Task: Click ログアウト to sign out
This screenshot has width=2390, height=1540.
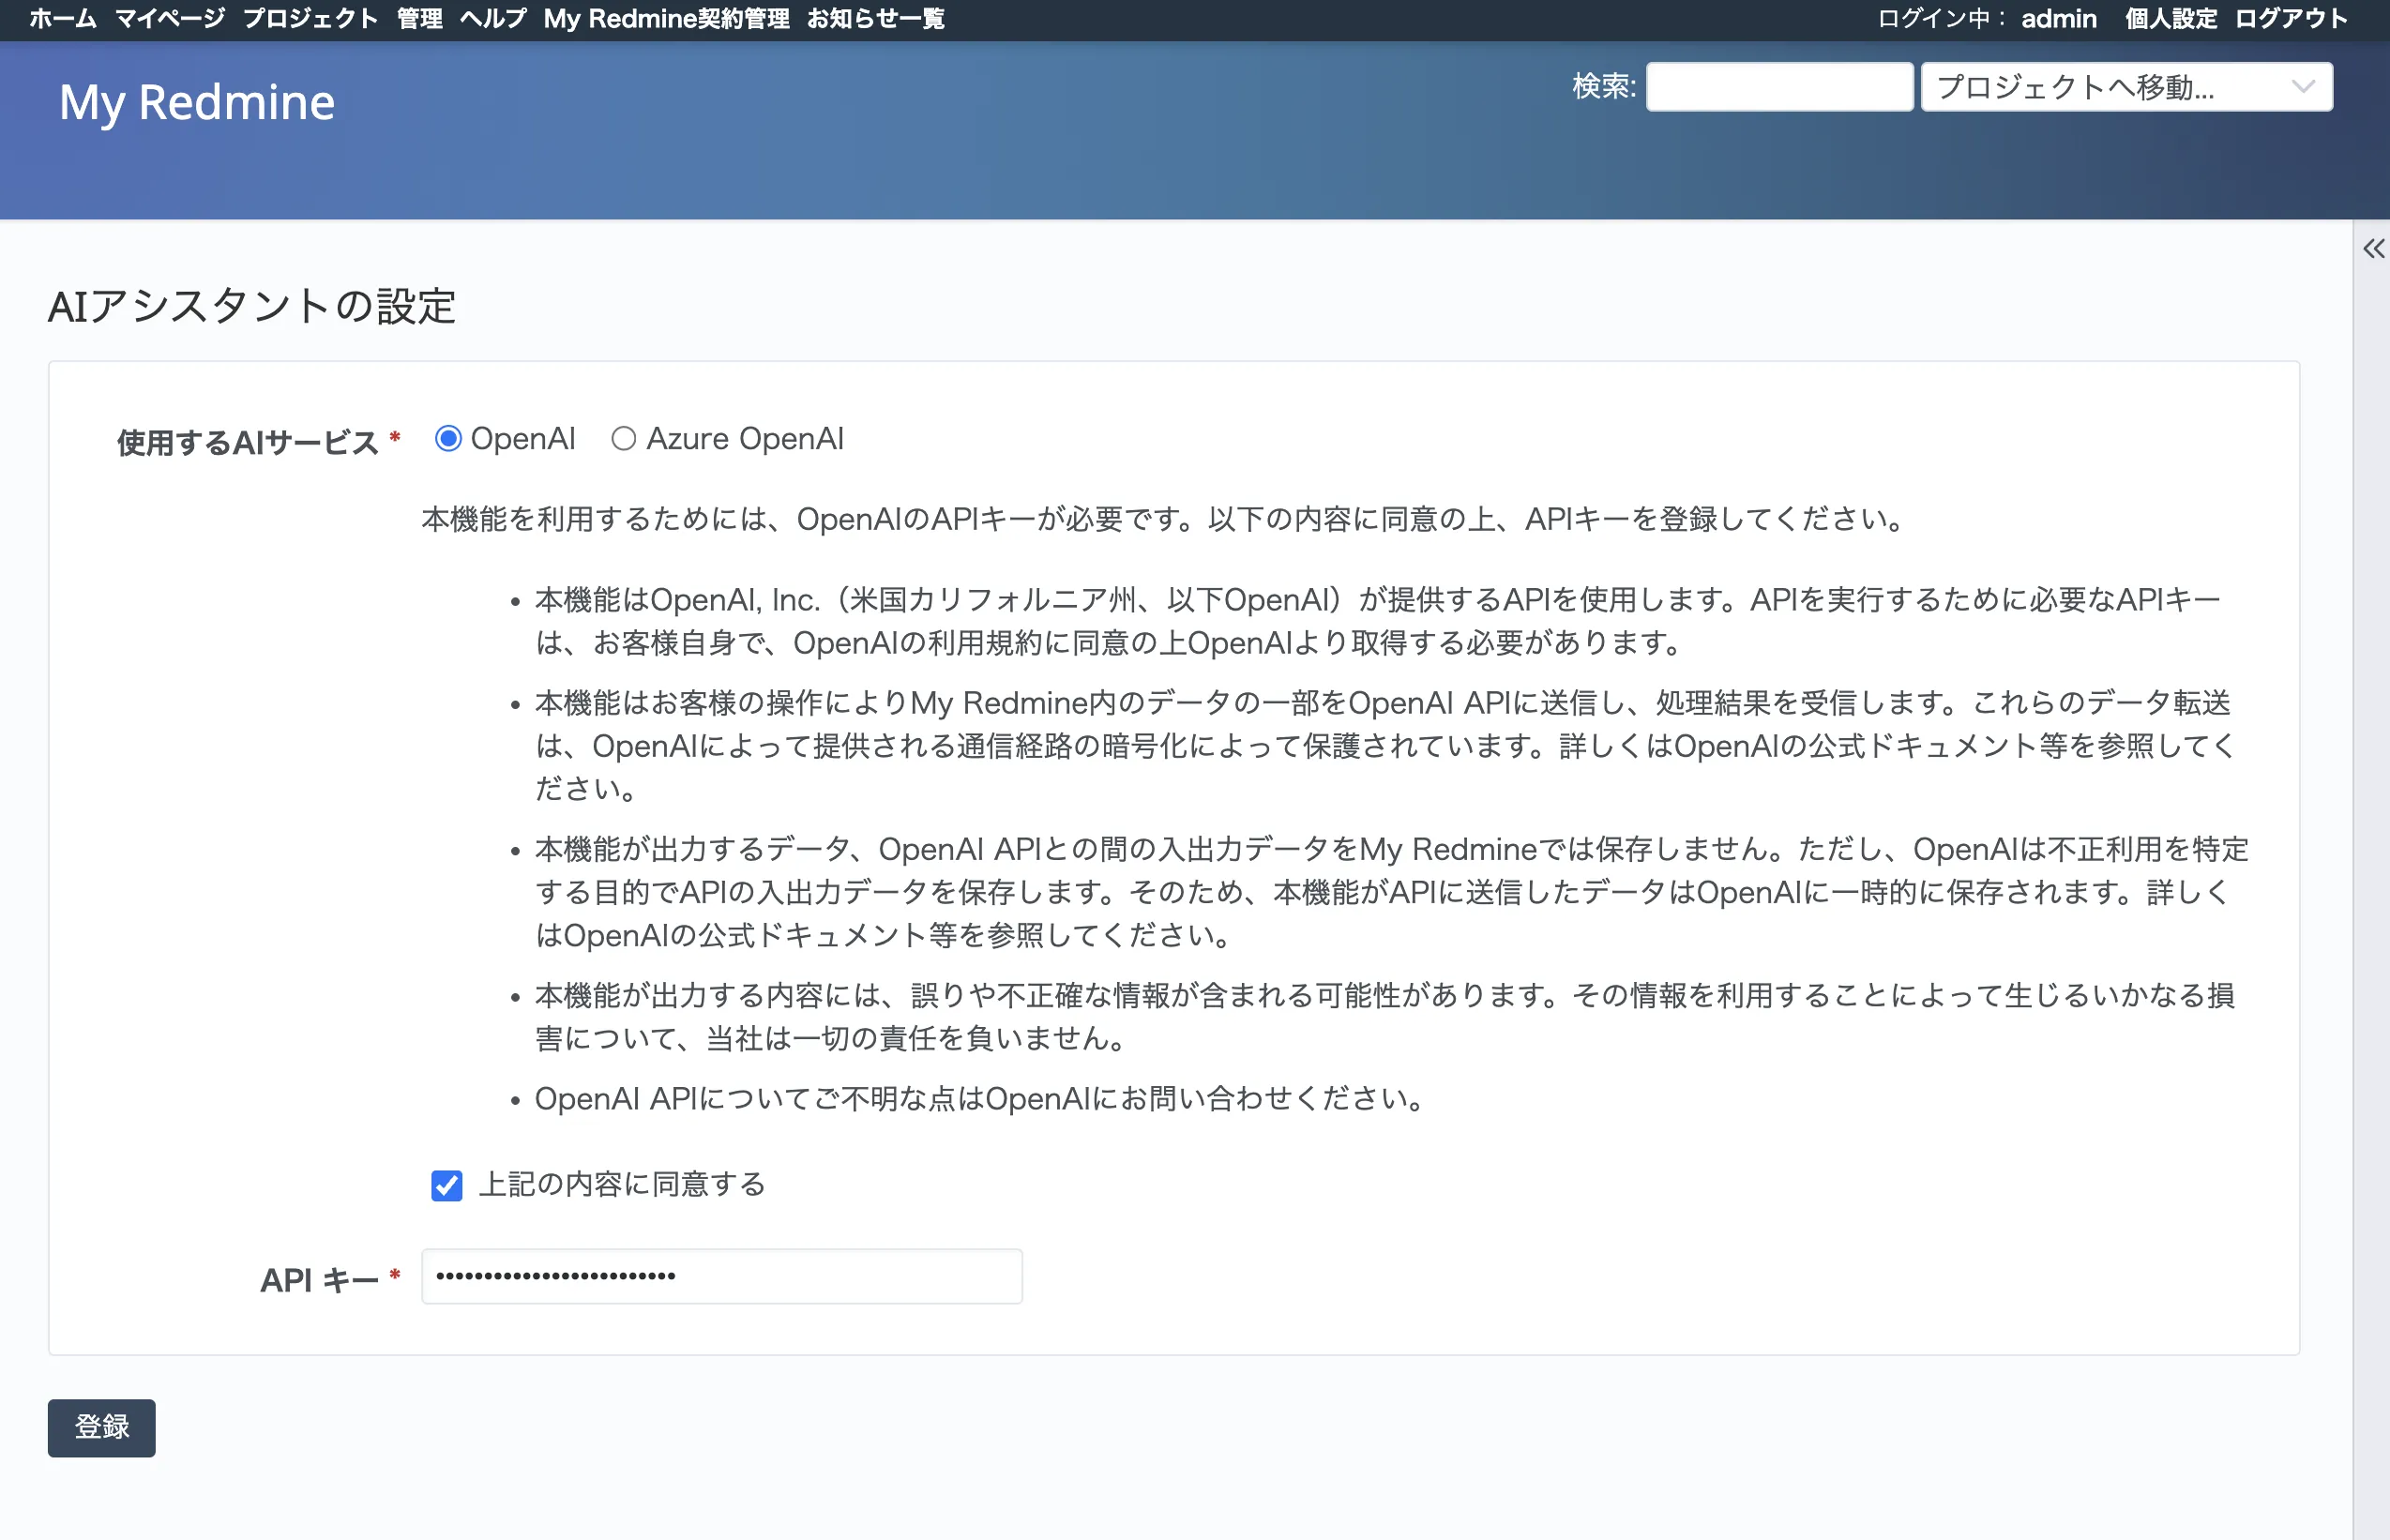Action: click(2291, 19)
